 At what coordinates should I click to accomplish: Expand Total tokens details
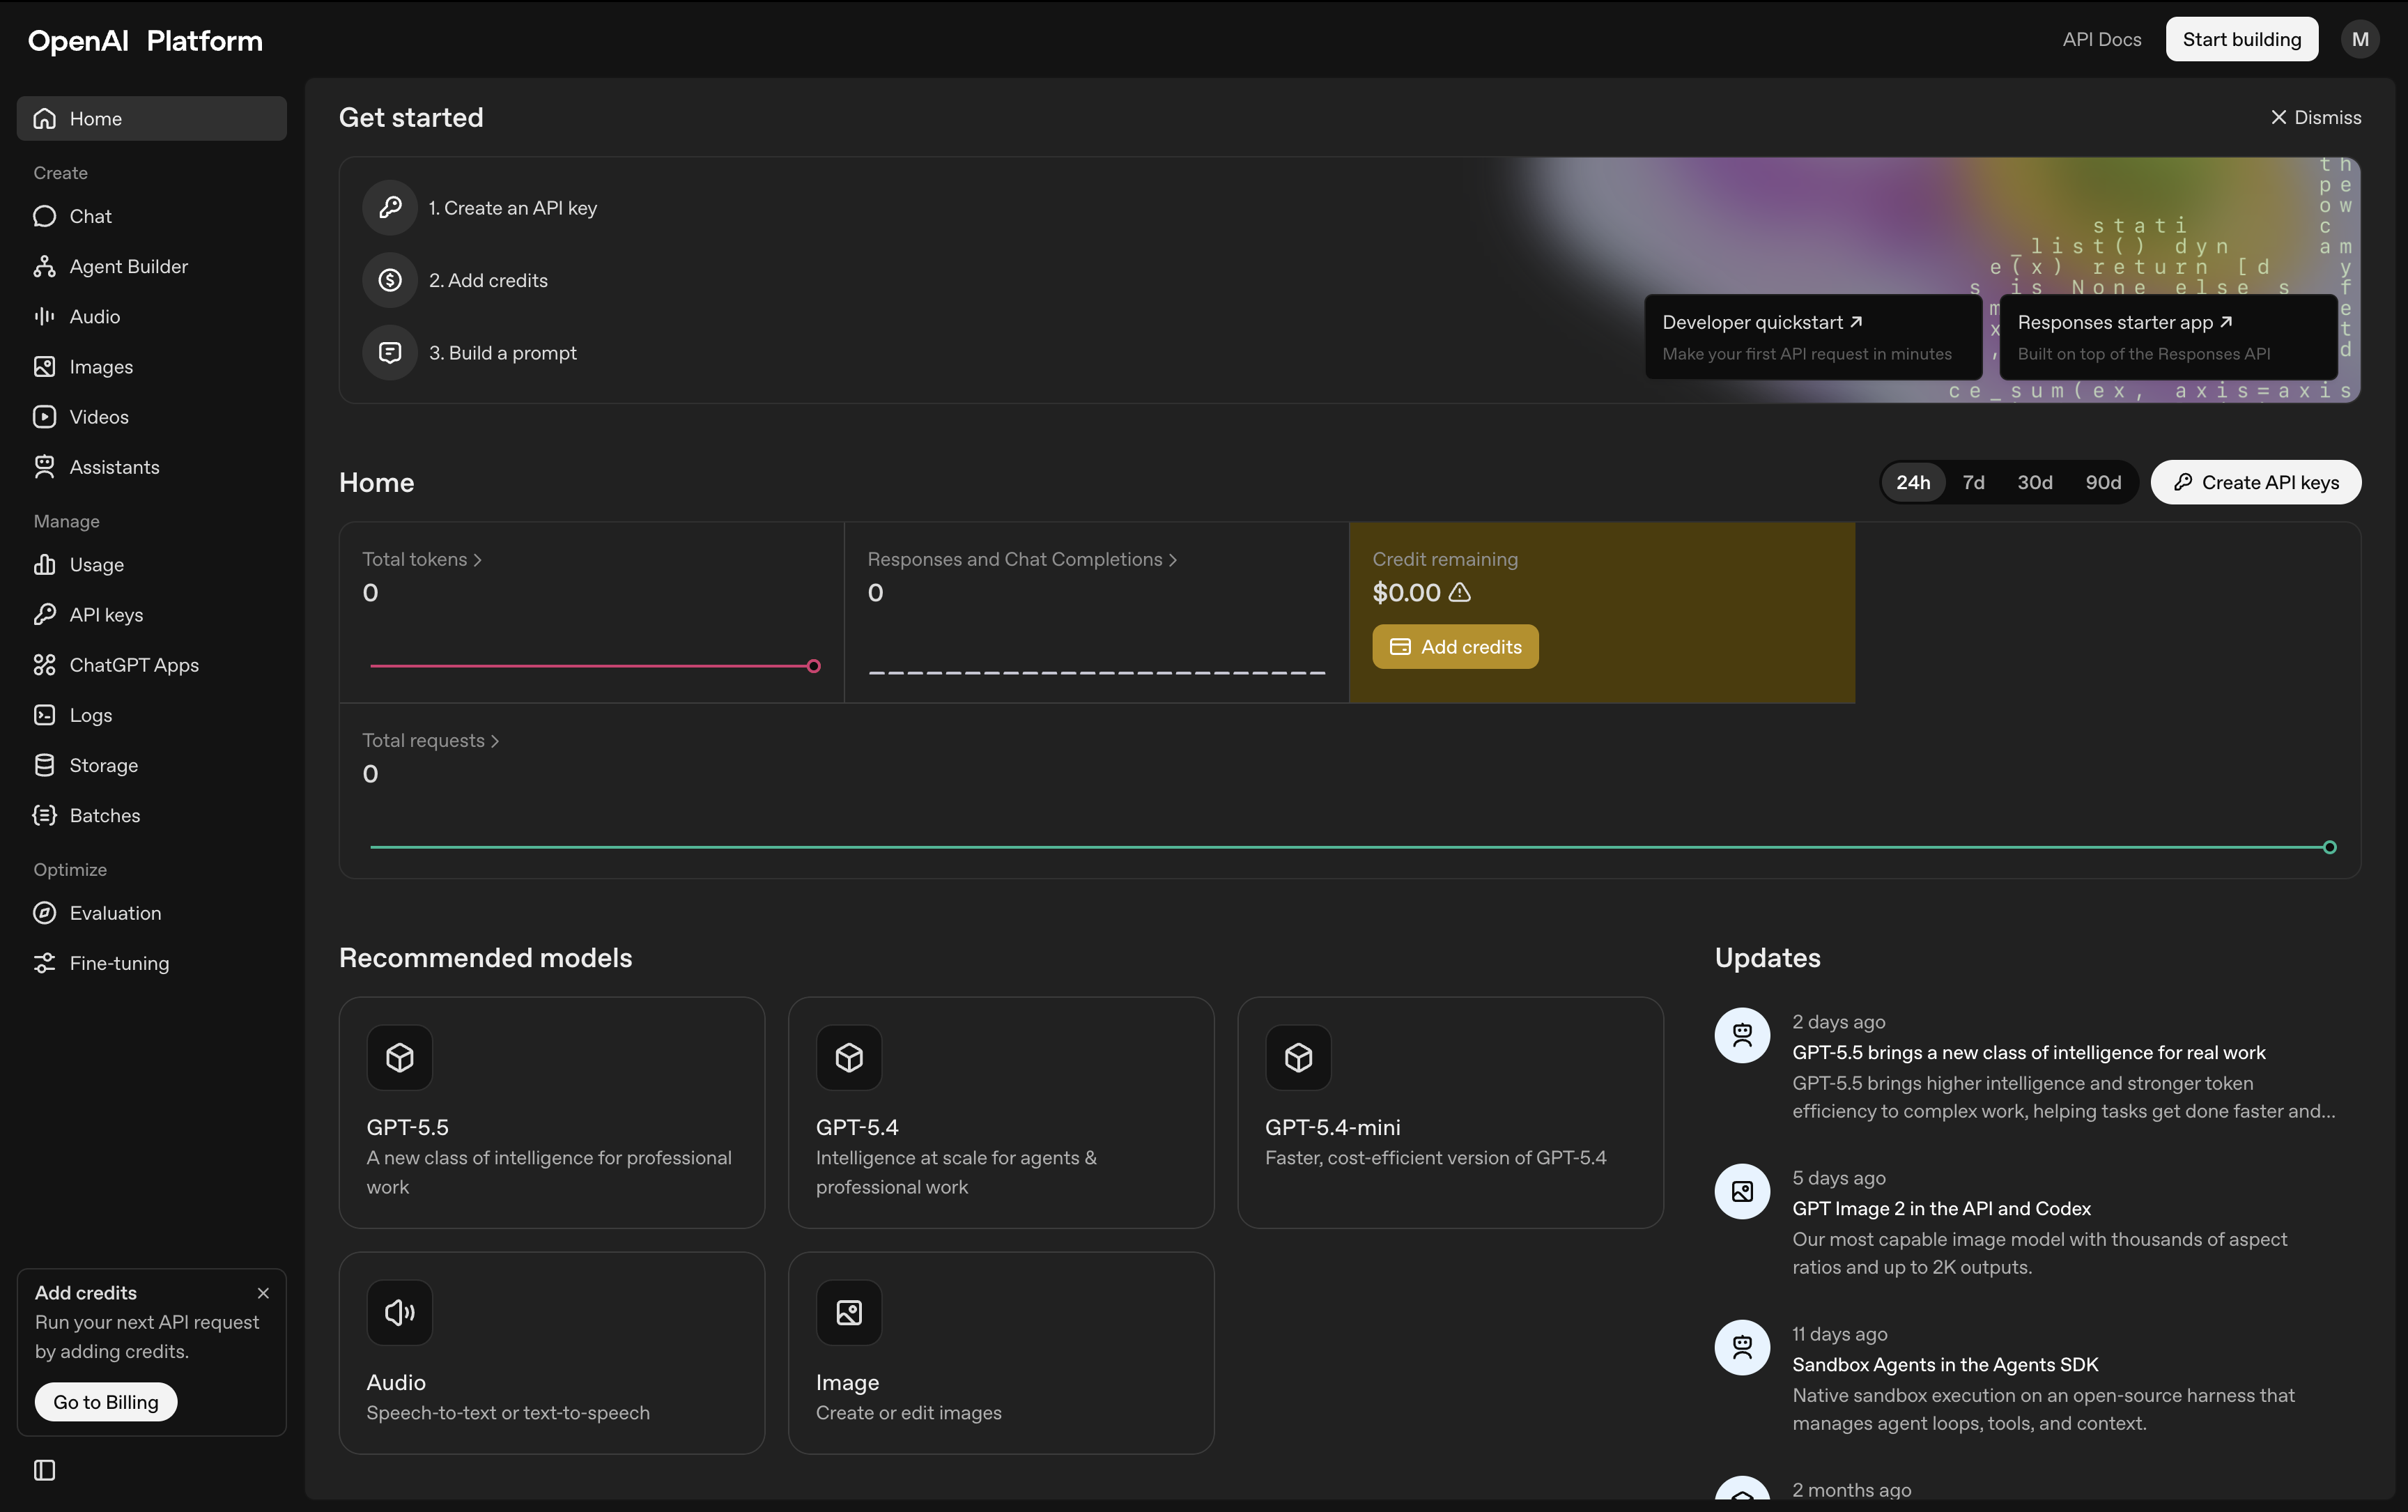pos(422,559)
